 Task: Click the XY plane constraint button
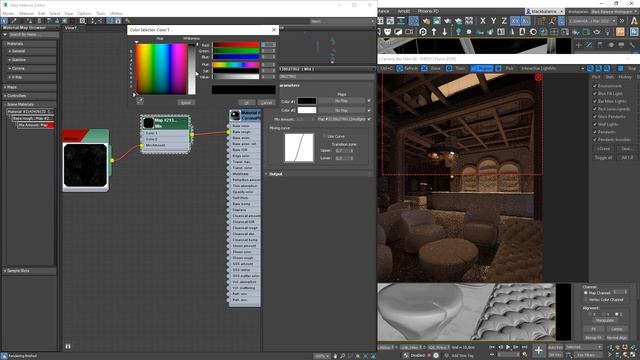[515, 20]
